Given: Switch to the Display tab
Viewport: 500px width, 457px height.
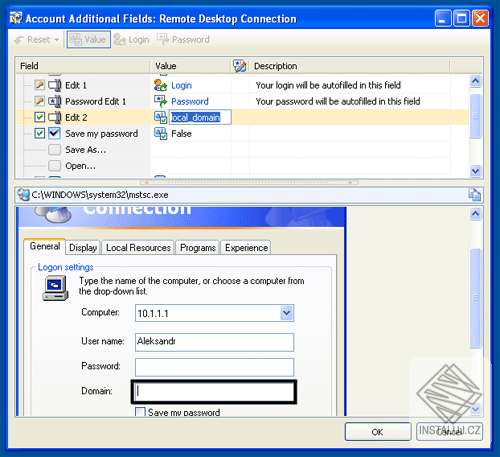Looking at the screenshot, I should pyautogui.click(x=83, y=248).
